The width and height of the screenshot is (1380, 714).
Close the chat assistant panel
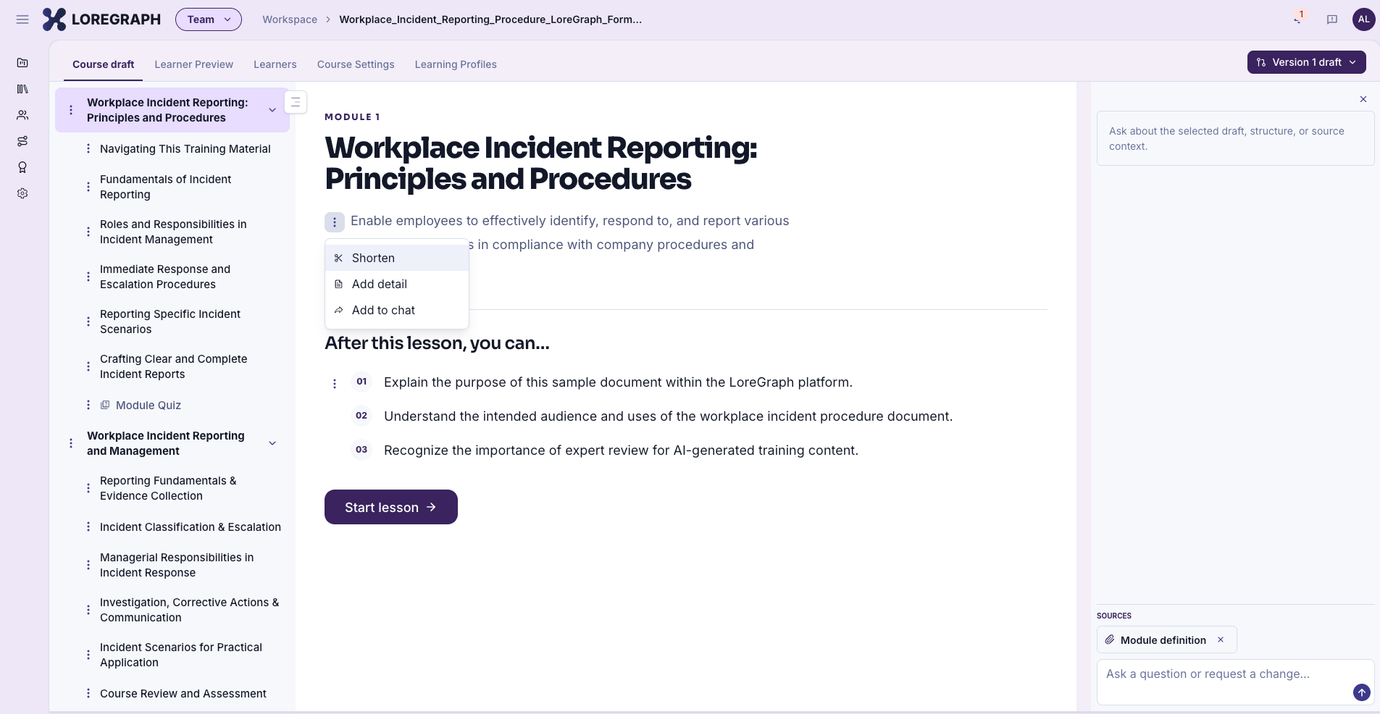[x=1363, y=99]
